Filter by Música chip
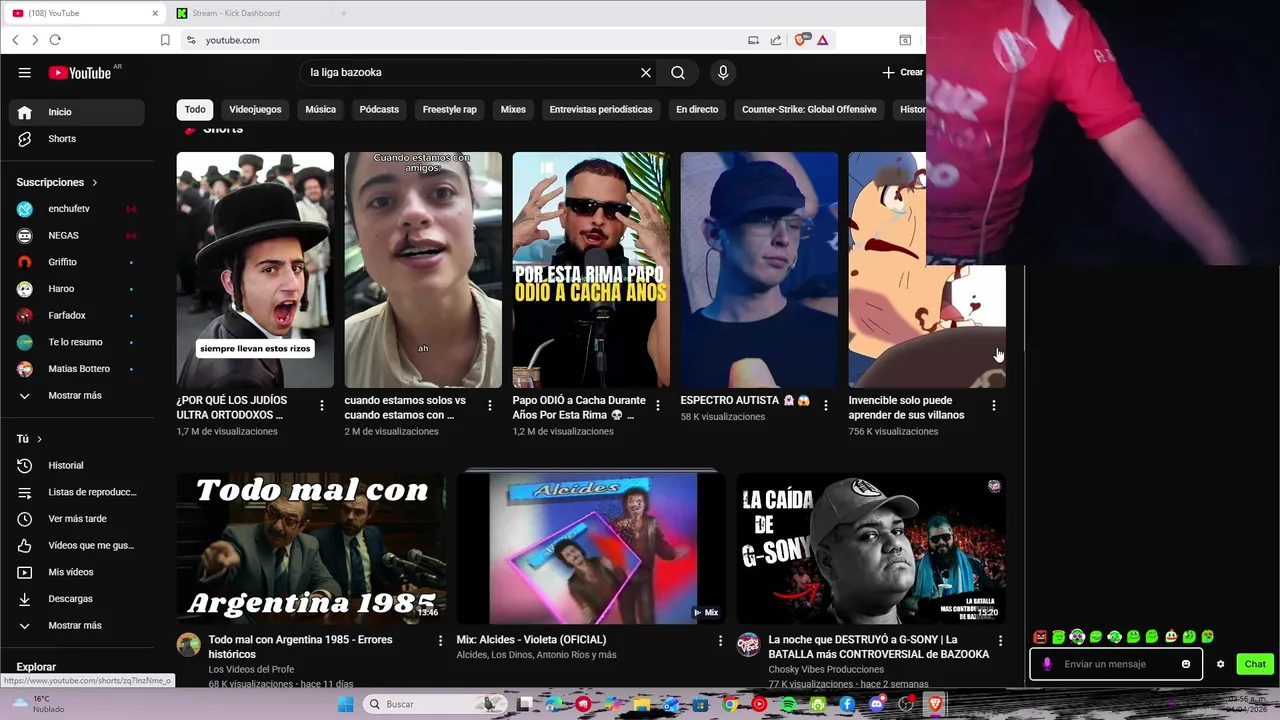This screenshot has width=1280, height=720. pos(320,109)
